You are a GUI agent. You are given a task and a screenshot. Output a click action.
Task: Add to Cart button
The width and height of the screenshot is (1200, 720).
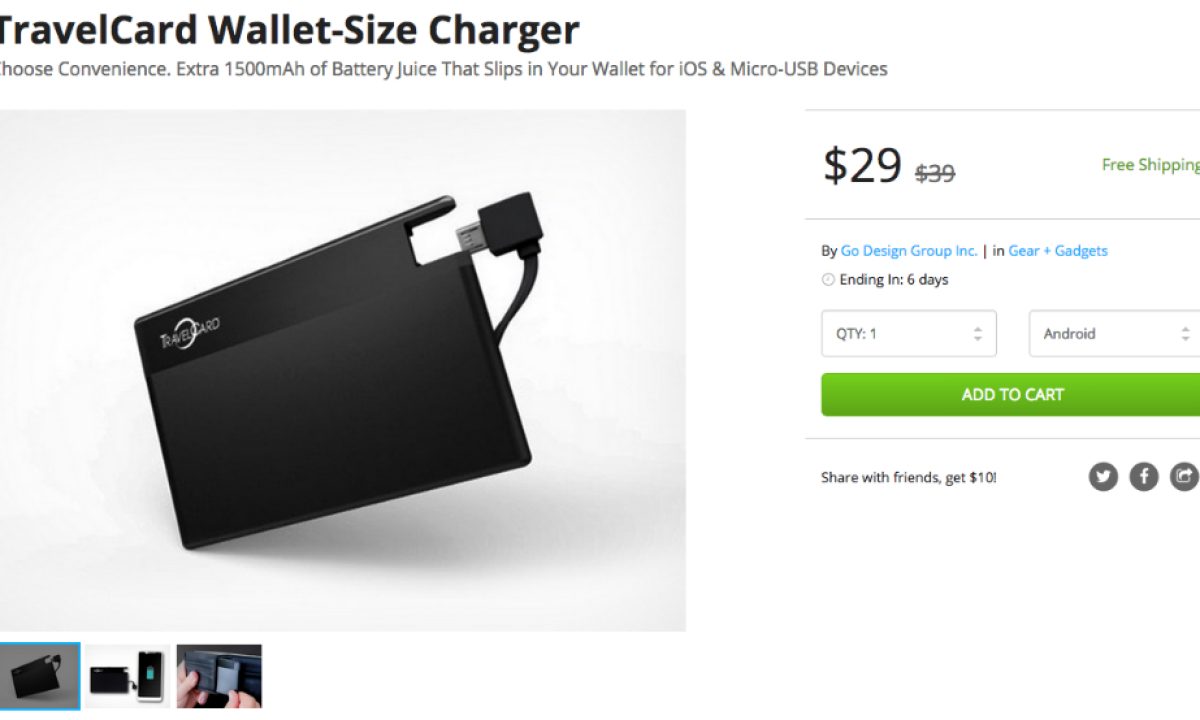[1011, 395]
